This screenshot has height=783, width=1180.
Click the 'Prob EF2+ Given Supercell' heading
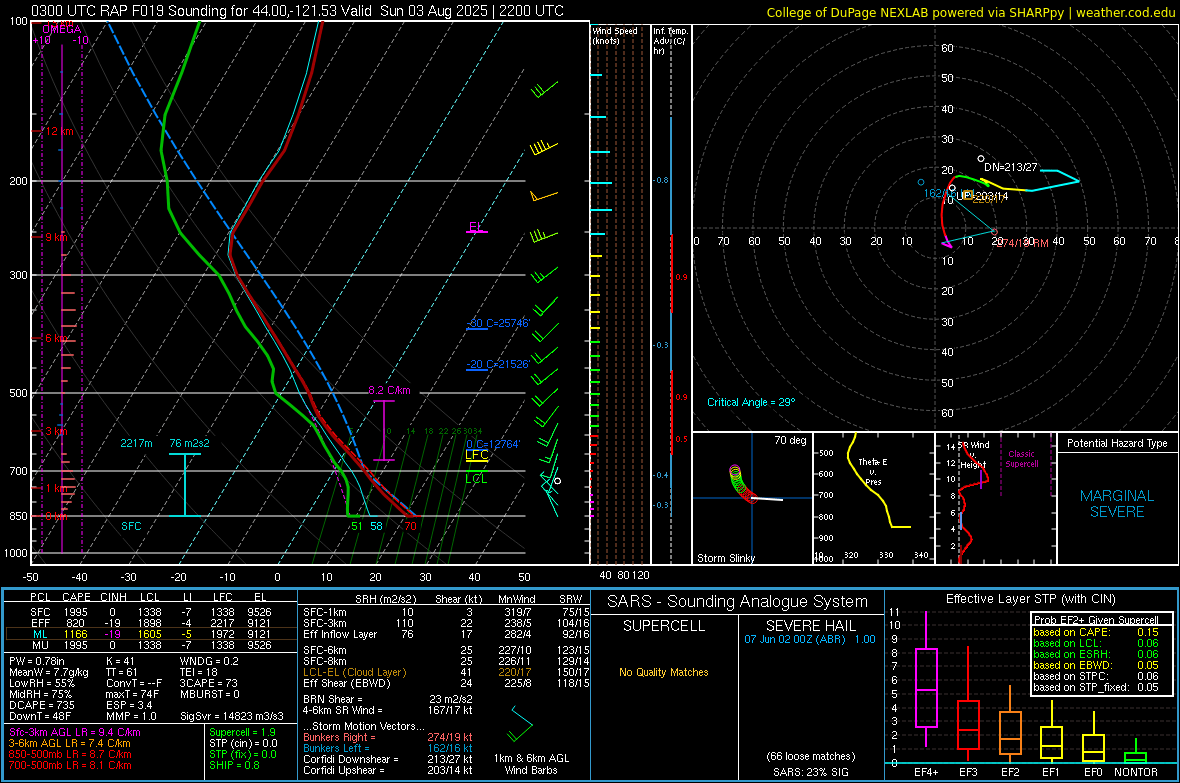point(1096,620)
